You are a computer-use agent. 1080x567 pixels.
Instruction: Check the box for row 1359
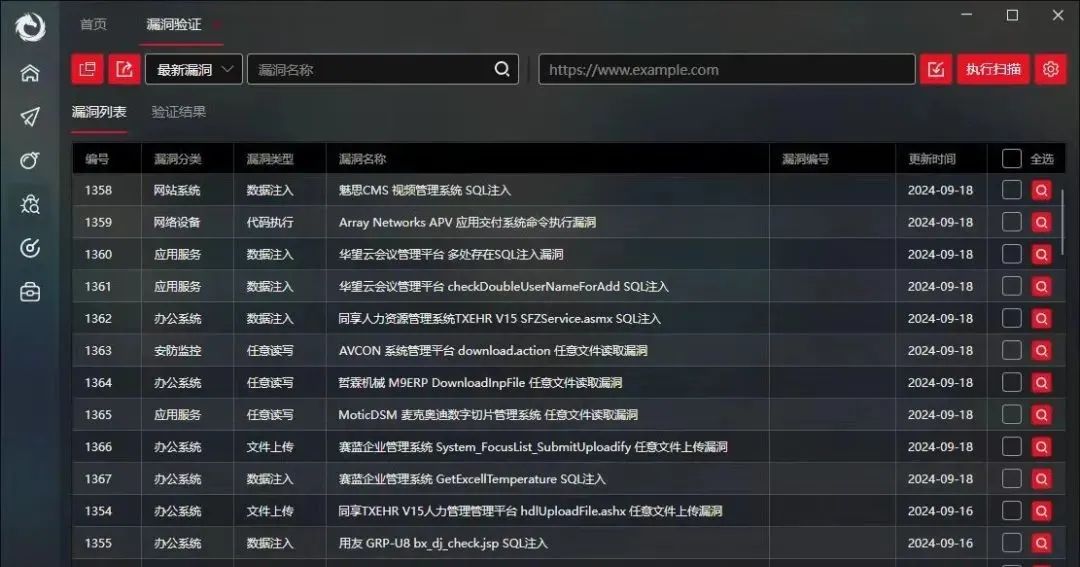[x=1012, y=222]
